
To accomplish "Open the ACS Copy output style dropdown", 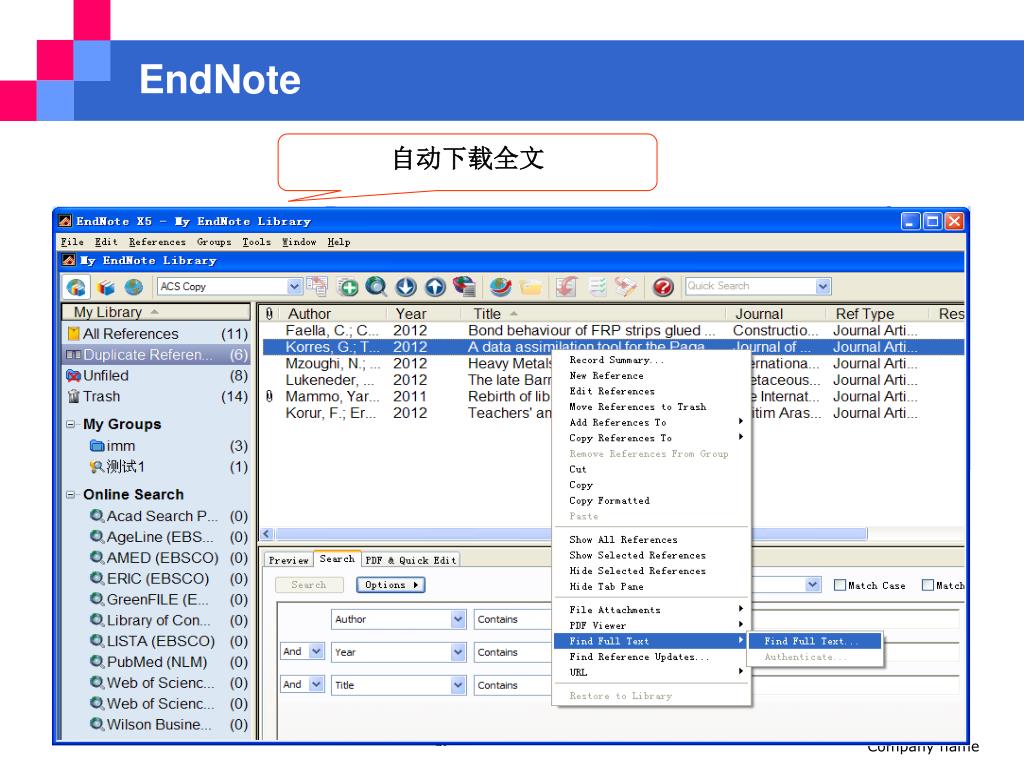I will (x=295, y=287).
